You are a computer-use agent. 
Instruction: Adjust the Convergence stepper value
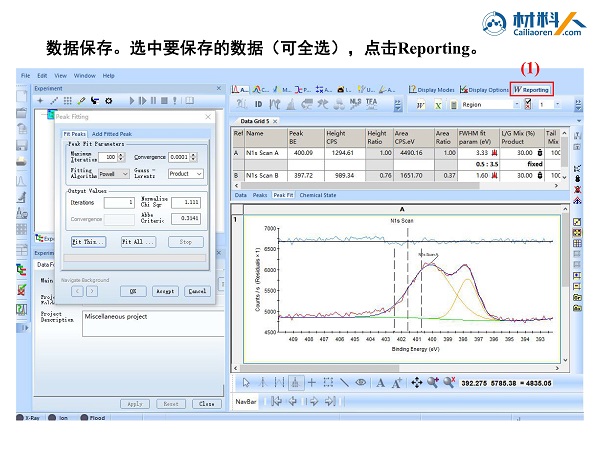click(193, 157)
